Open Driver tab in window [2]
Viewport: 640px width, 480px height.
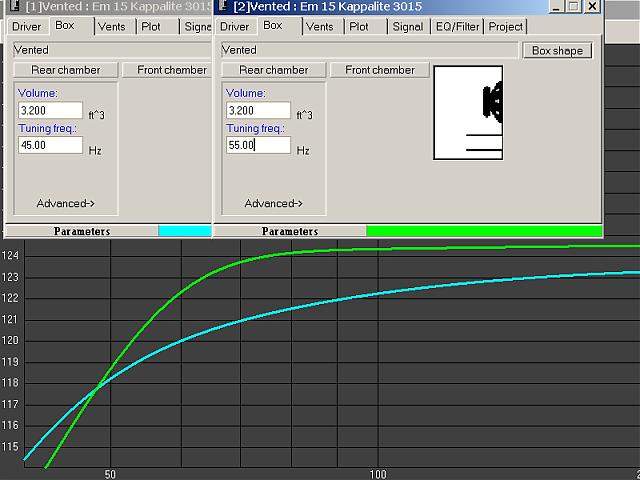point(235,27)
